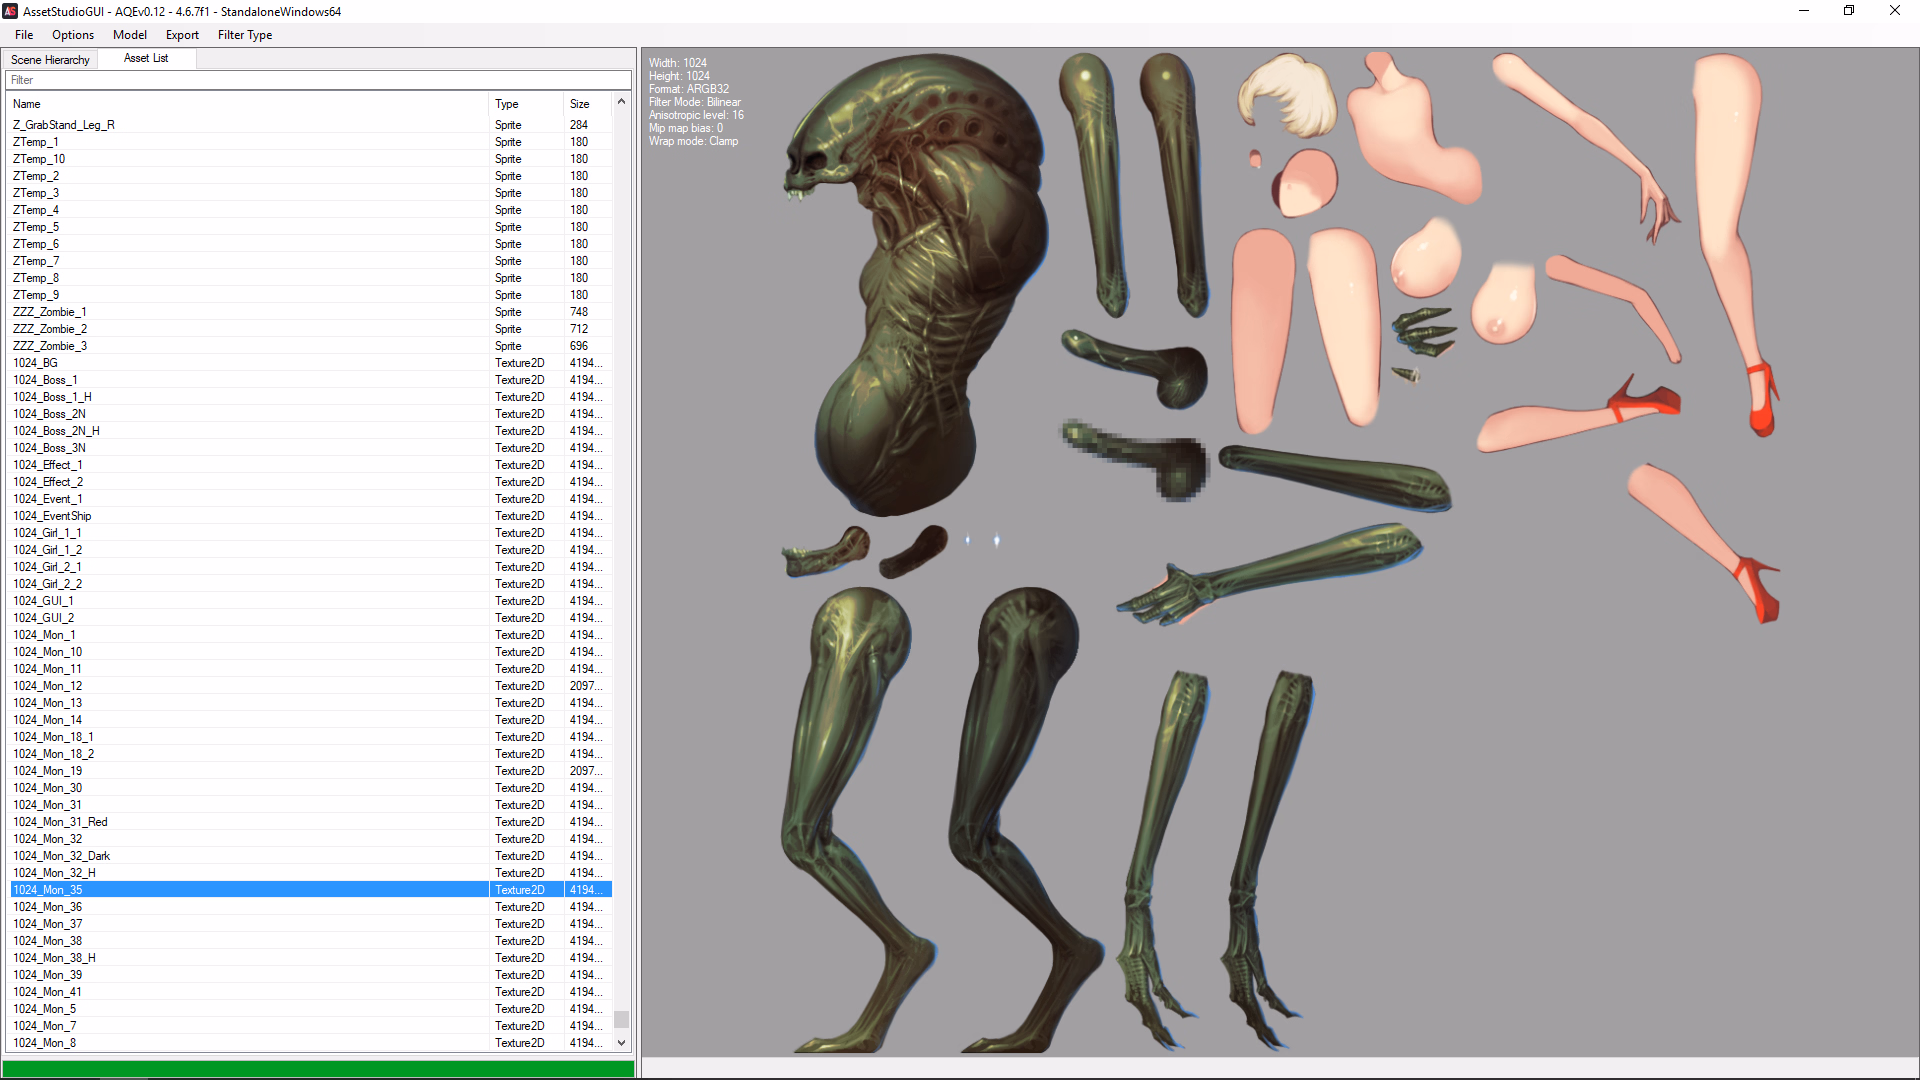Open the File menu
1920x1080 pixels.
click(x=24, y=35)
